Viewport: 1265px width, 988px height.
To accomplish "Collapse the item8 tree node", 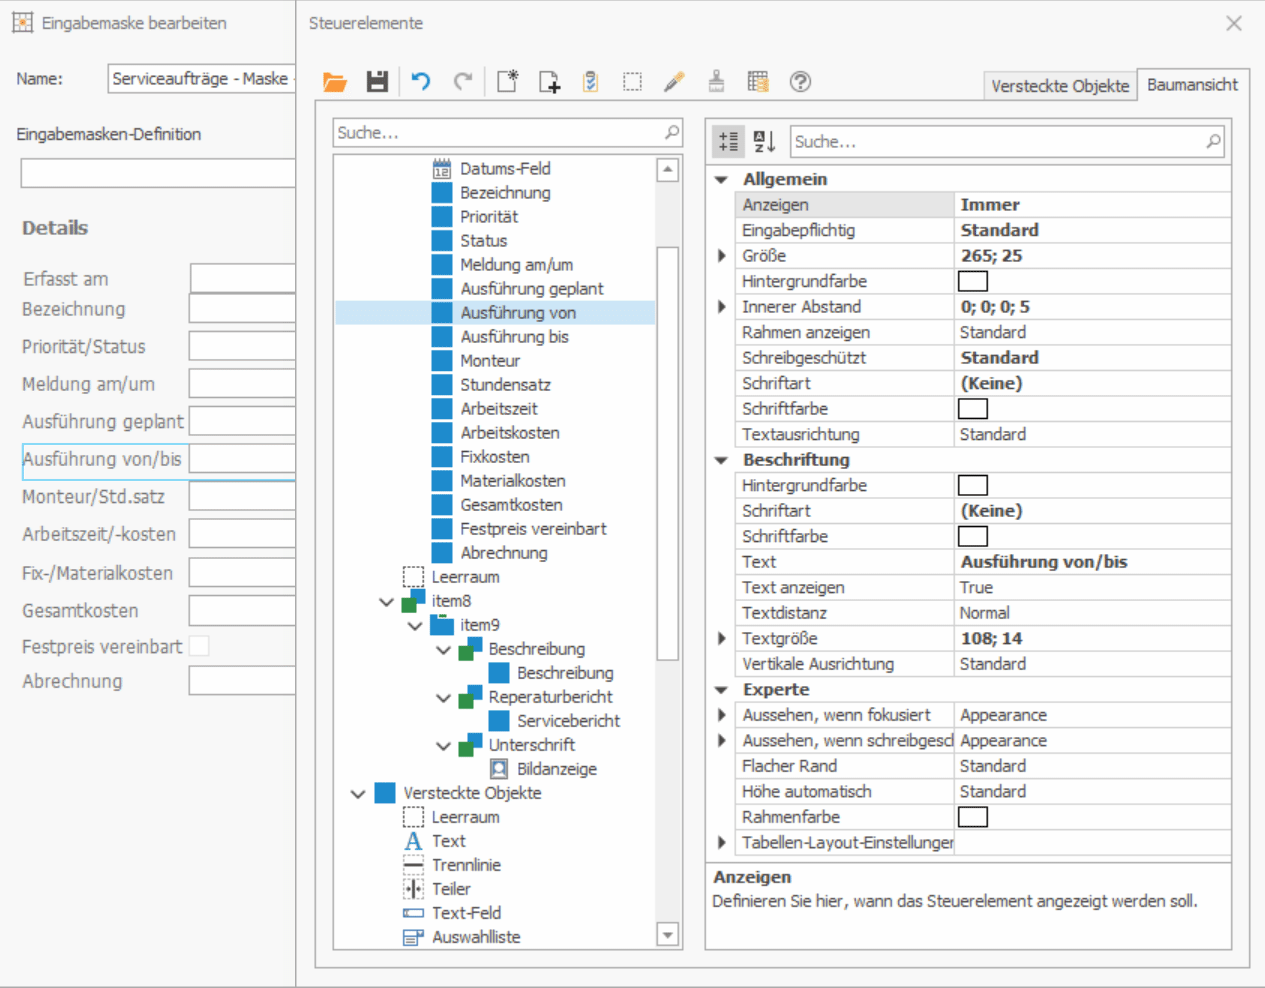I will click(x=386, y=602).
